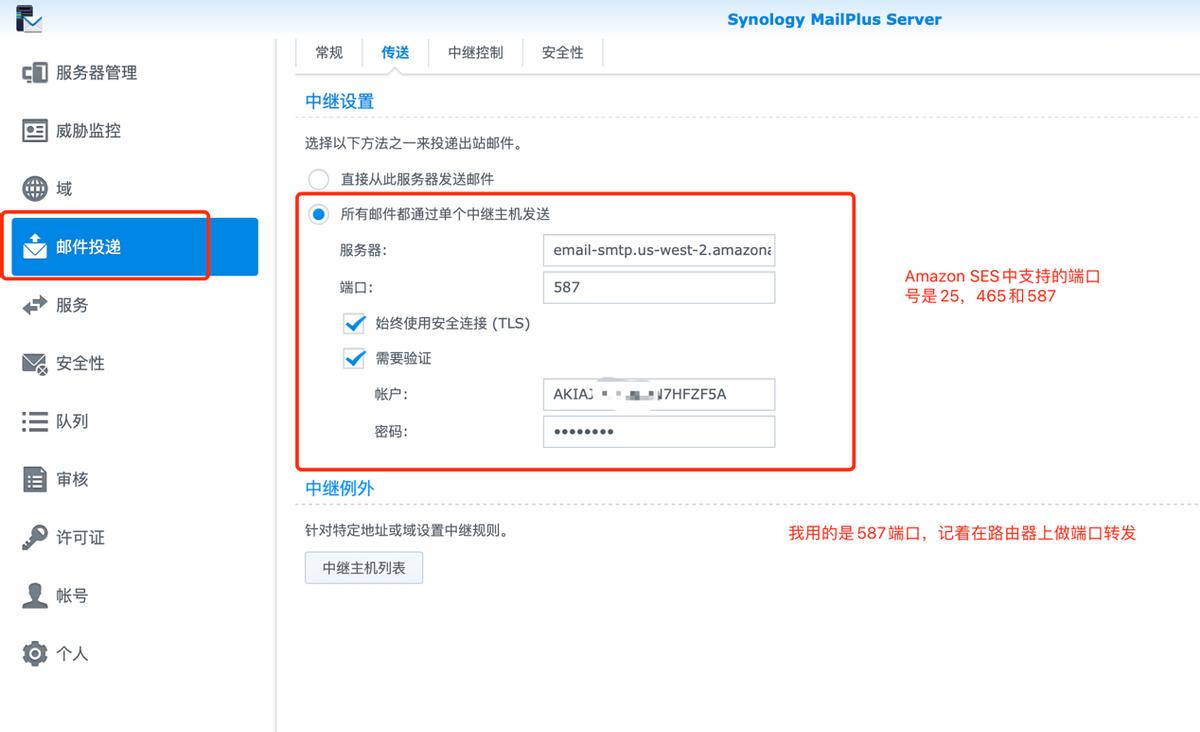The height and width of the screenshot is (732, 1200).
Task: Open 安全性 in the sidebar
Action: point(135,363)
